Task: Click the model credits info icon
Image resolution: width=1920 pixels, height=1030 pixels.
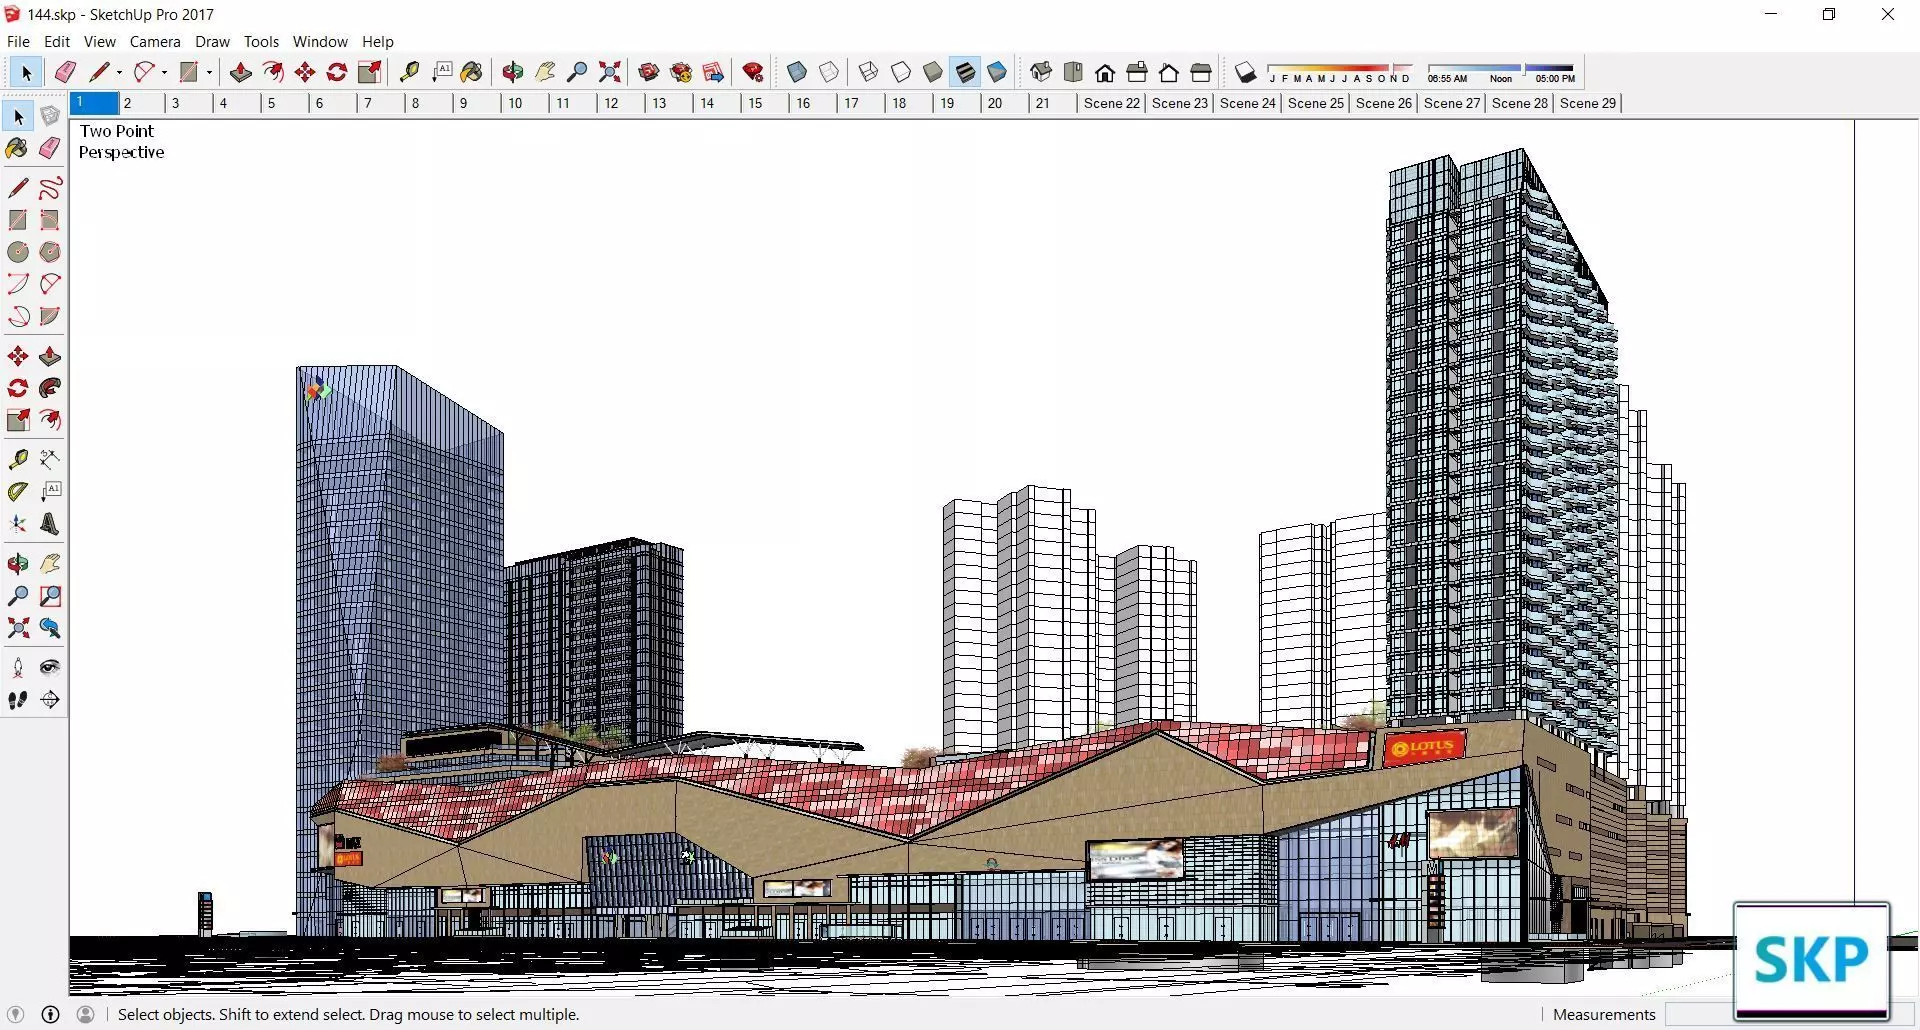Action: [51, 1014]
